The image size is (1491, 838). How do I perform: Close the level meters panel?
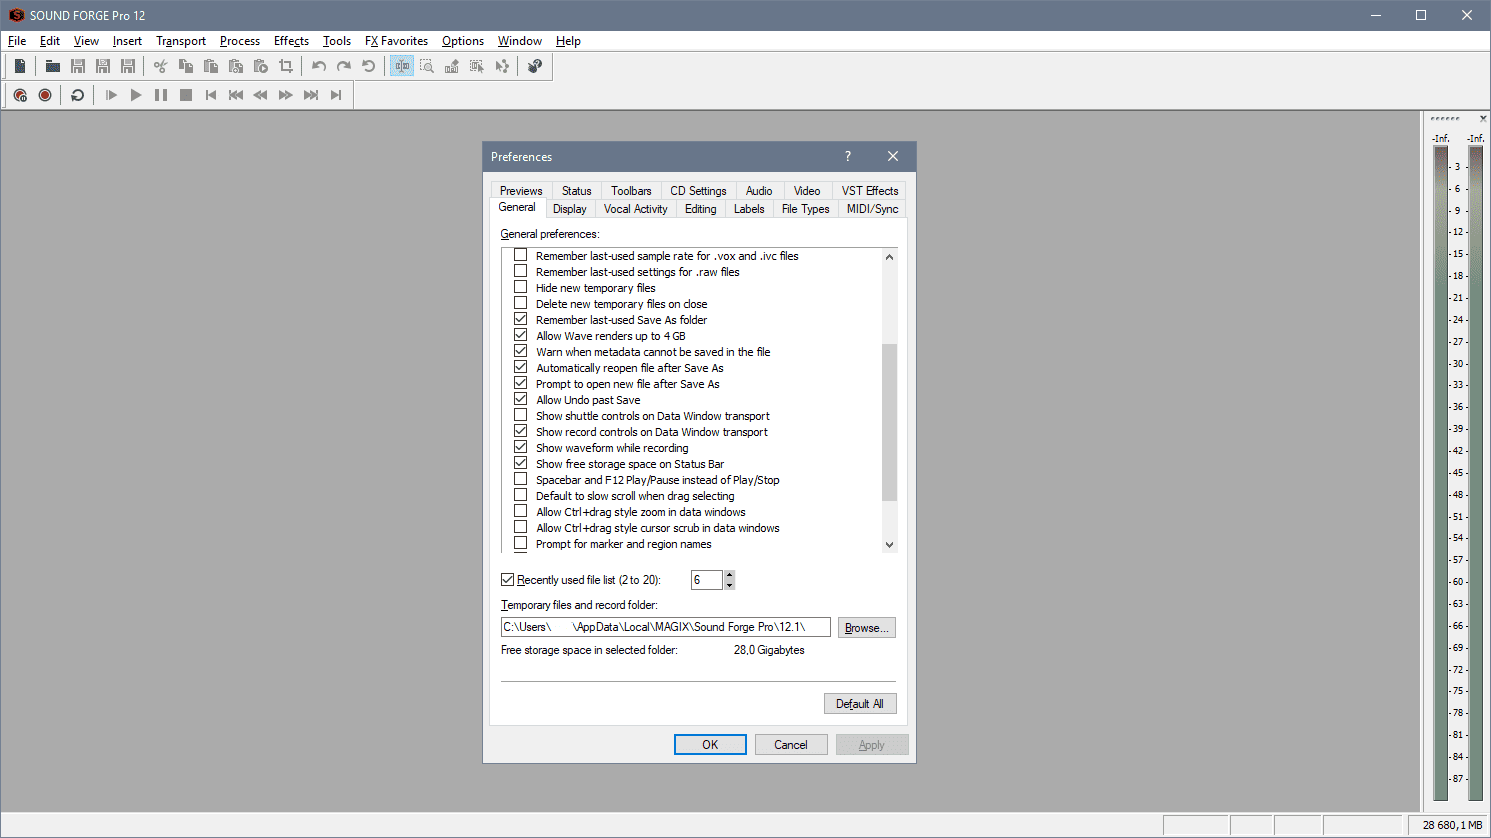coord(1483,118)
